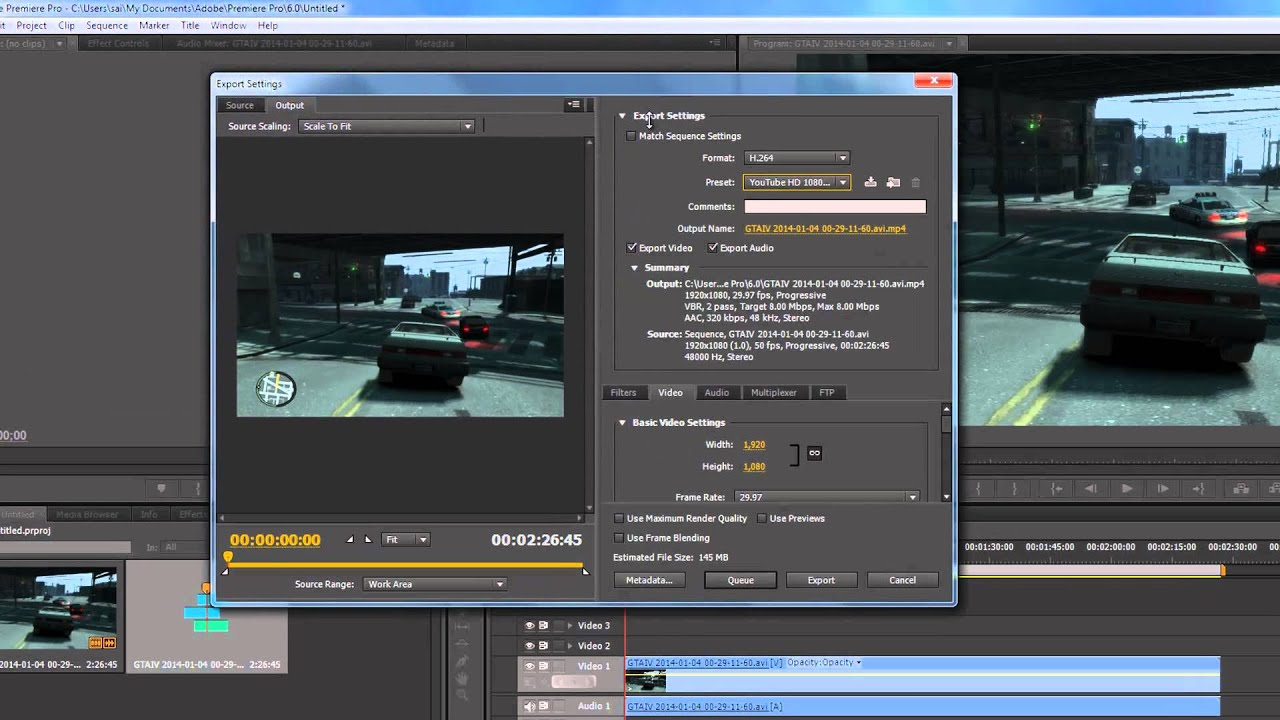
Task: Open the Format dropdown showing H.264
Action: (797, 158)
